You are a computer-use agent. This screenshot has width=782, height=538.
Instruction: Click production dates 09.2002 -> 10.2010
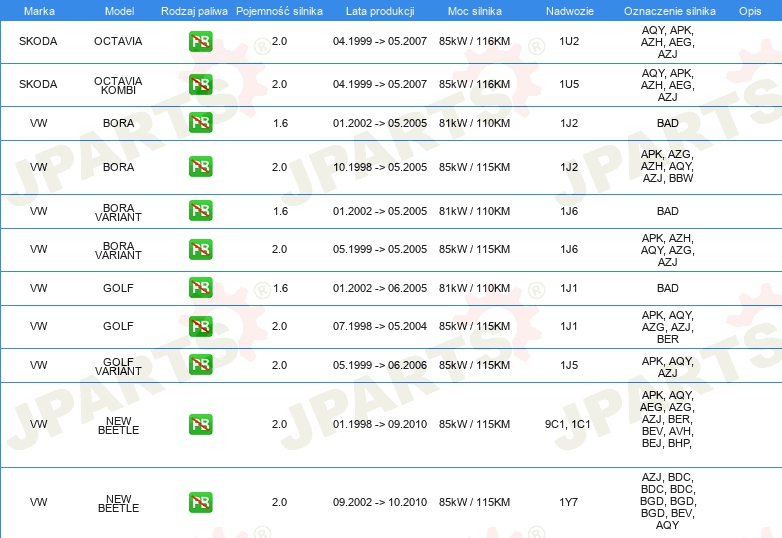[380, 502]
